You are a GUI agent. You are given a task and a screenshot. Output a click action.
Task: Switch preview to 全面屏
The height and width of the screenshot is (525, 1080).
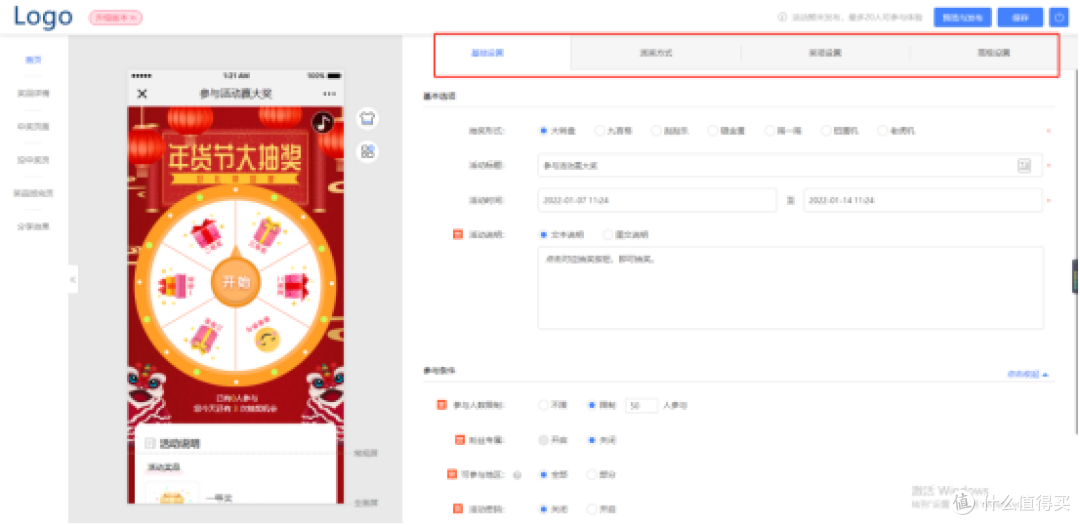pos(366,503)
